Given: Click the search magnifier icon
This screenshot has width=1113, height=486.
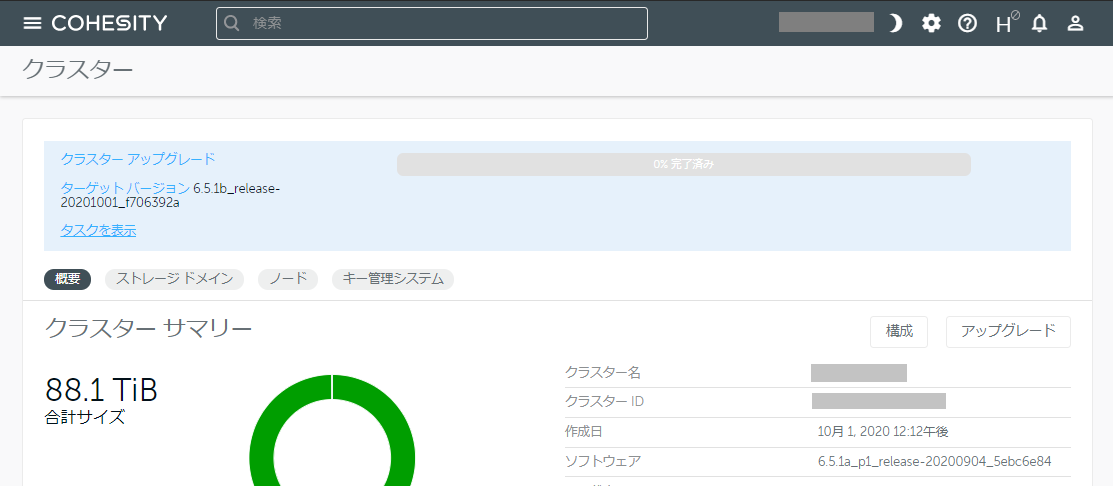Looking at the screenshot, I should [231, 23].
